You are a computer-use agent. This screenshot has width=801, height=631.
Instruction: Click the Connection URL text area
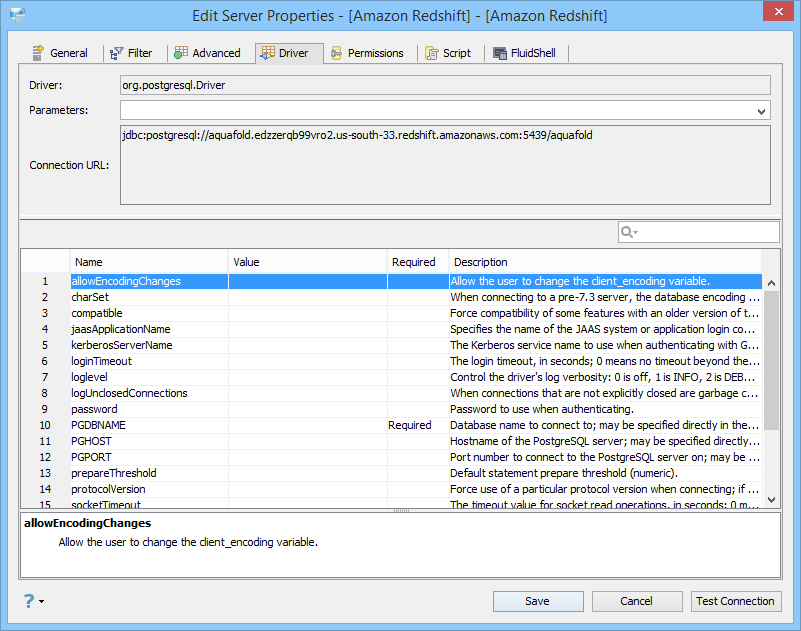[x=445, y=165]
